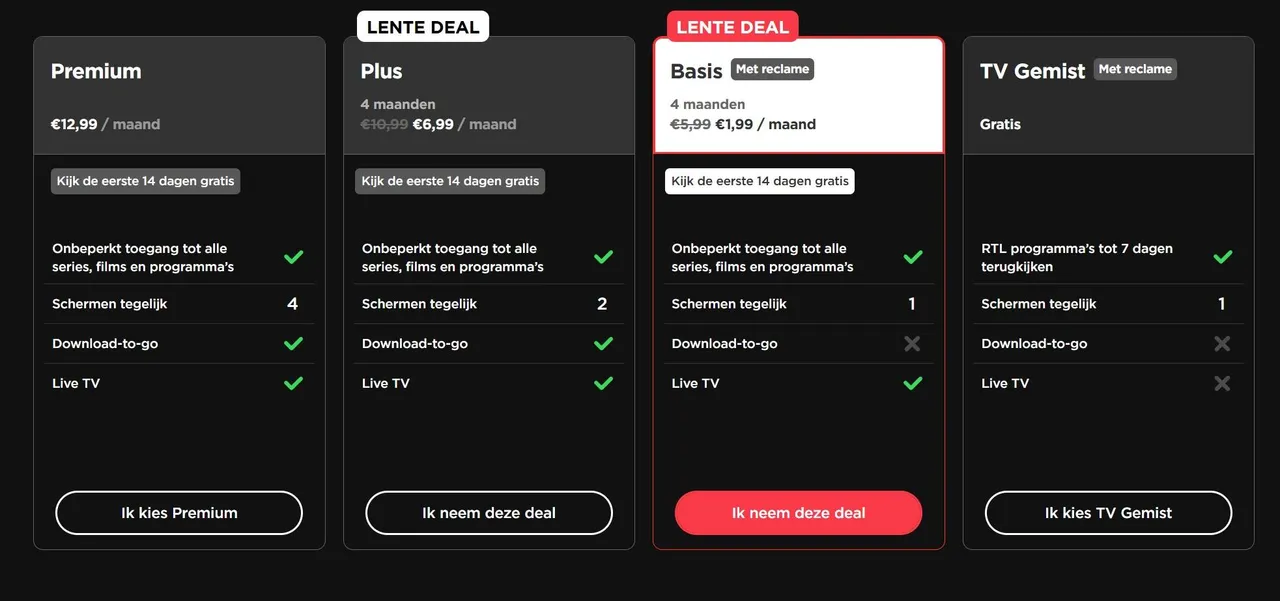The height and width of the screenshot is (601, 1280).
Task: Click the red LENTE DEAL badge above Basis
Action: (733, 27)
